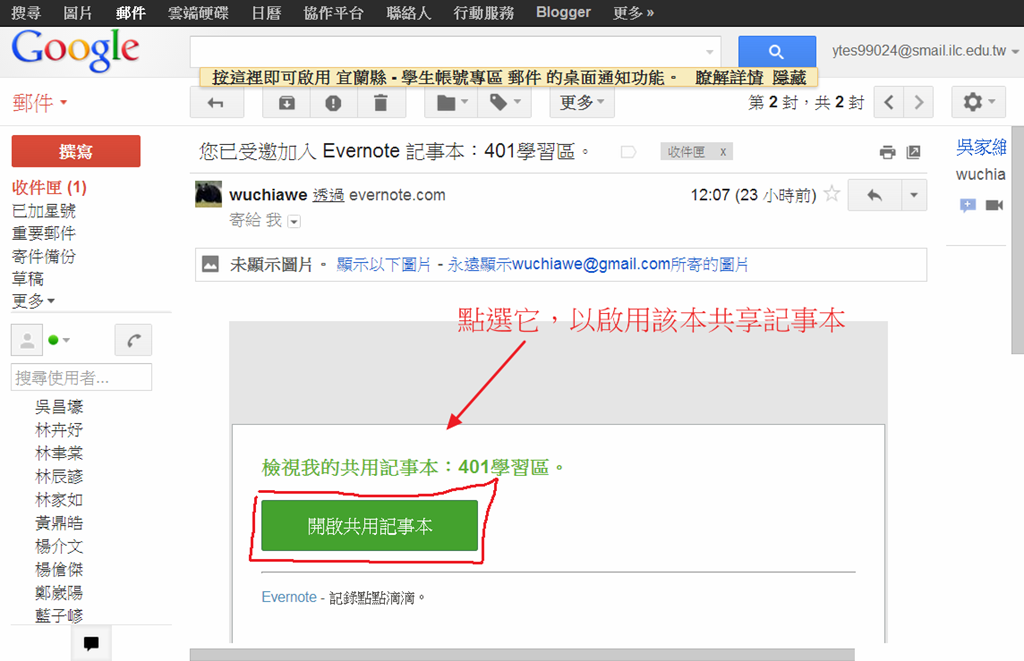The height and width of the screenshot is (661, 1024).
Task: Click the back to inbox arrow button
Action: pyautogui.click(x=215, y=102)
